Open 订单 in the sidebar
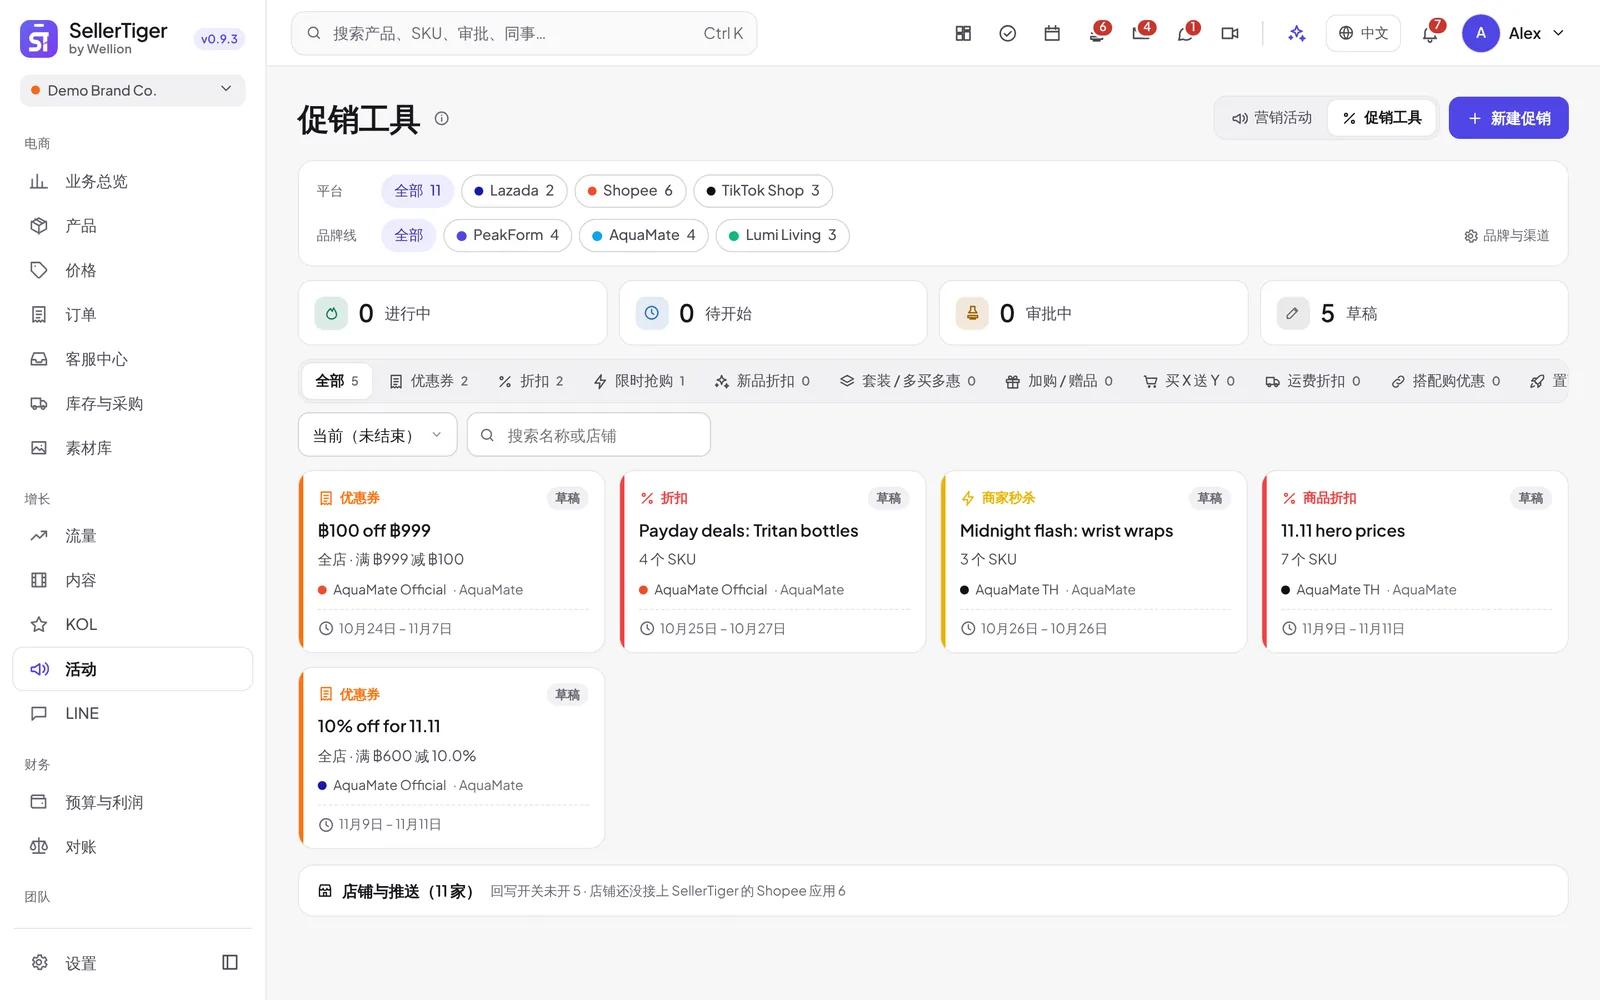The image size is (1600, 1000). (132, 314)
